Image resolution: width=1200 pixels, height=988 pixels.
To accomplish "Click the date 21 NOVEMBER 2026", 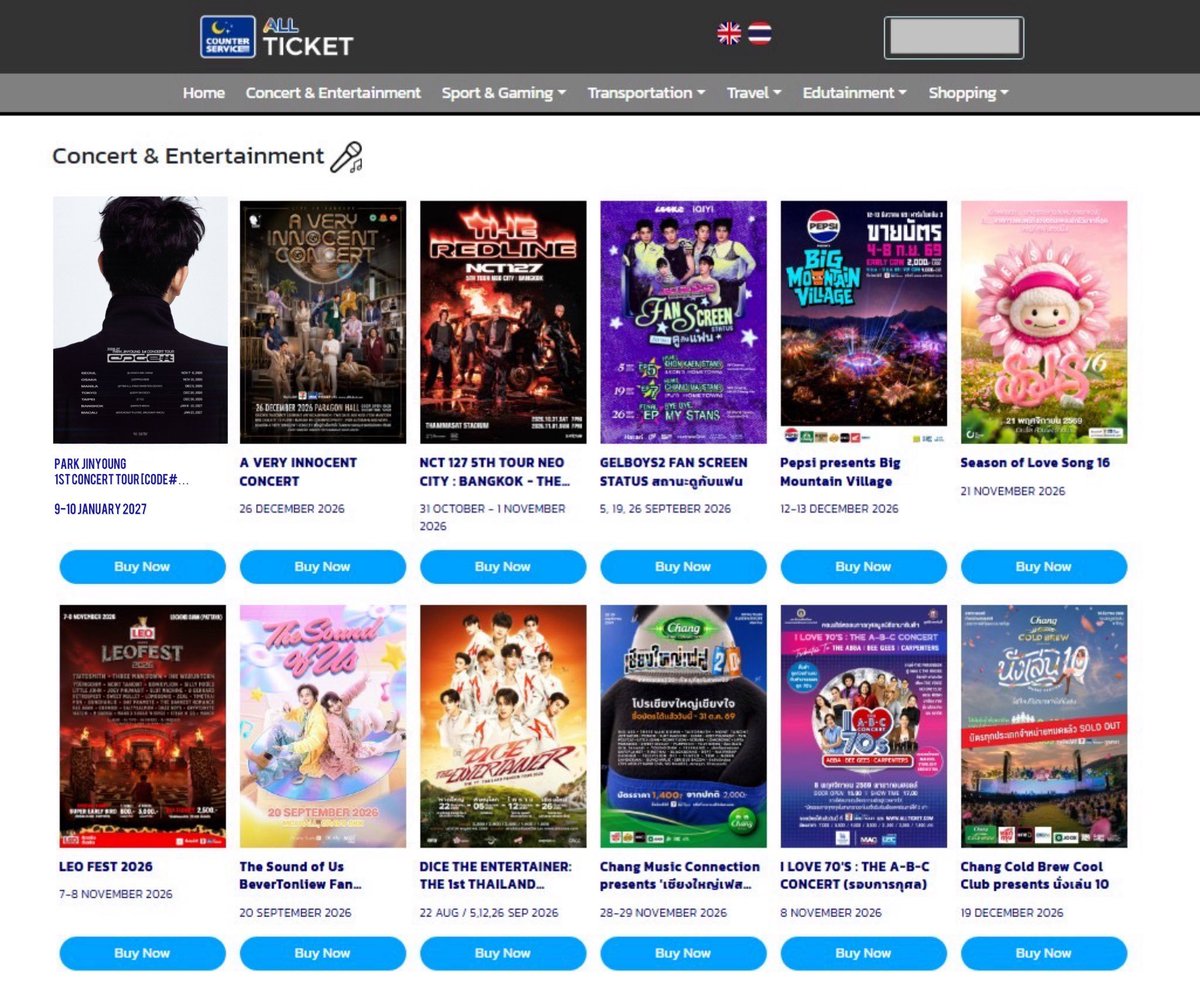I will click(x=1013, y=491).
